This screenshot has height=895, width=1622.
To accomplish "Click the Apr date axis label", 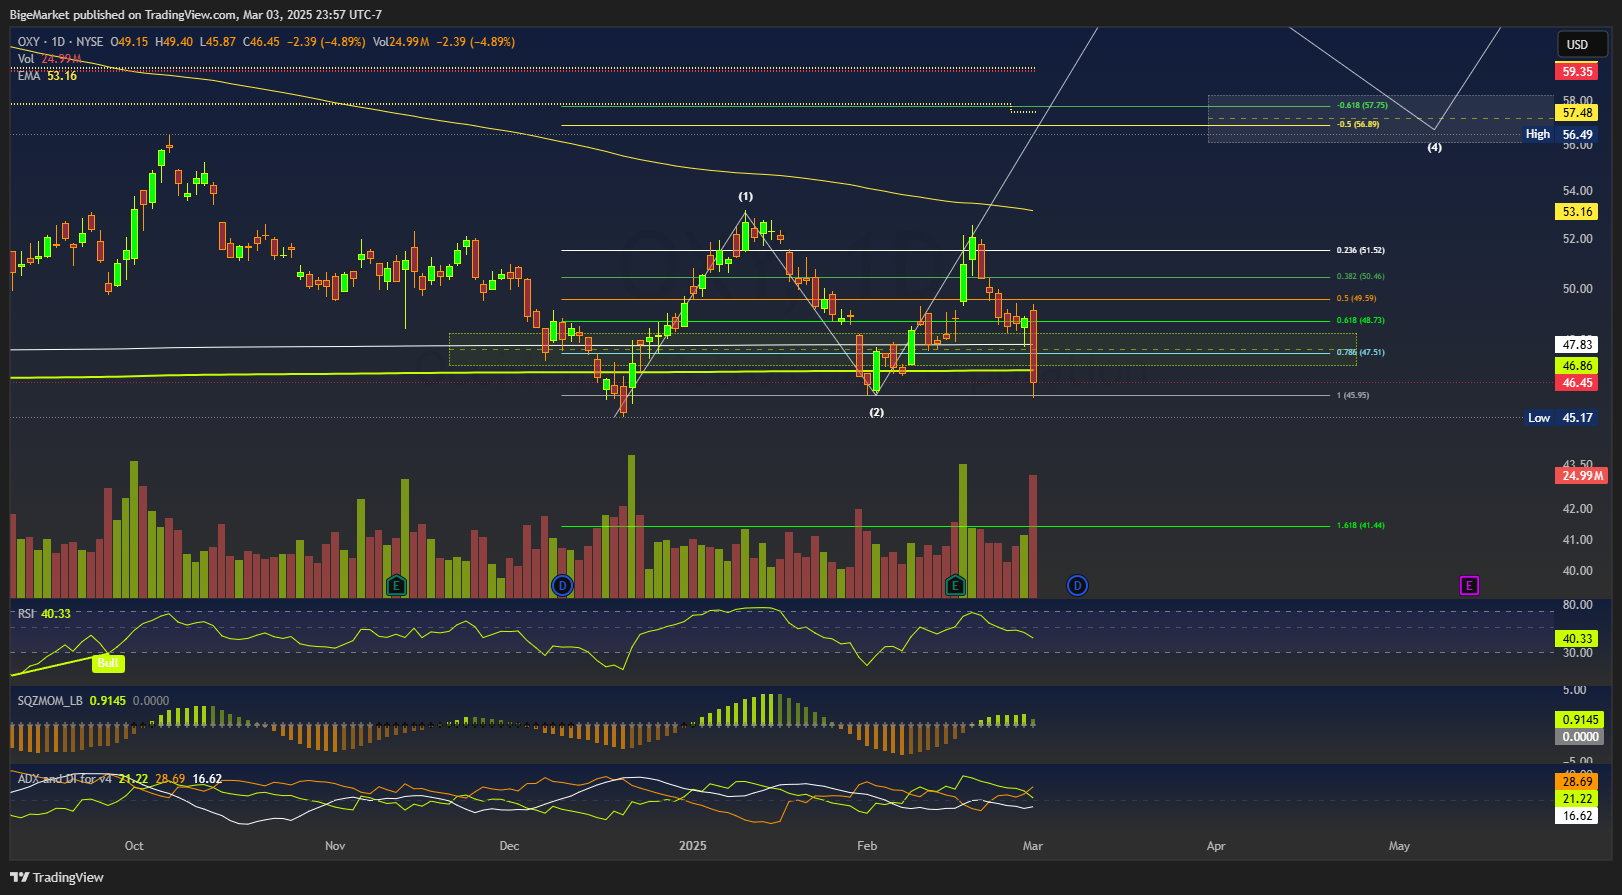I will coord(1216,846).
